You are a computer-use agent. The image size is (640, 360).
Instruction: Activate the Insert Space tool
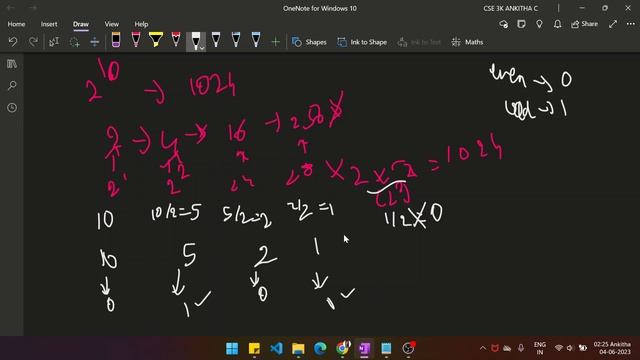(x=94, y=42)
